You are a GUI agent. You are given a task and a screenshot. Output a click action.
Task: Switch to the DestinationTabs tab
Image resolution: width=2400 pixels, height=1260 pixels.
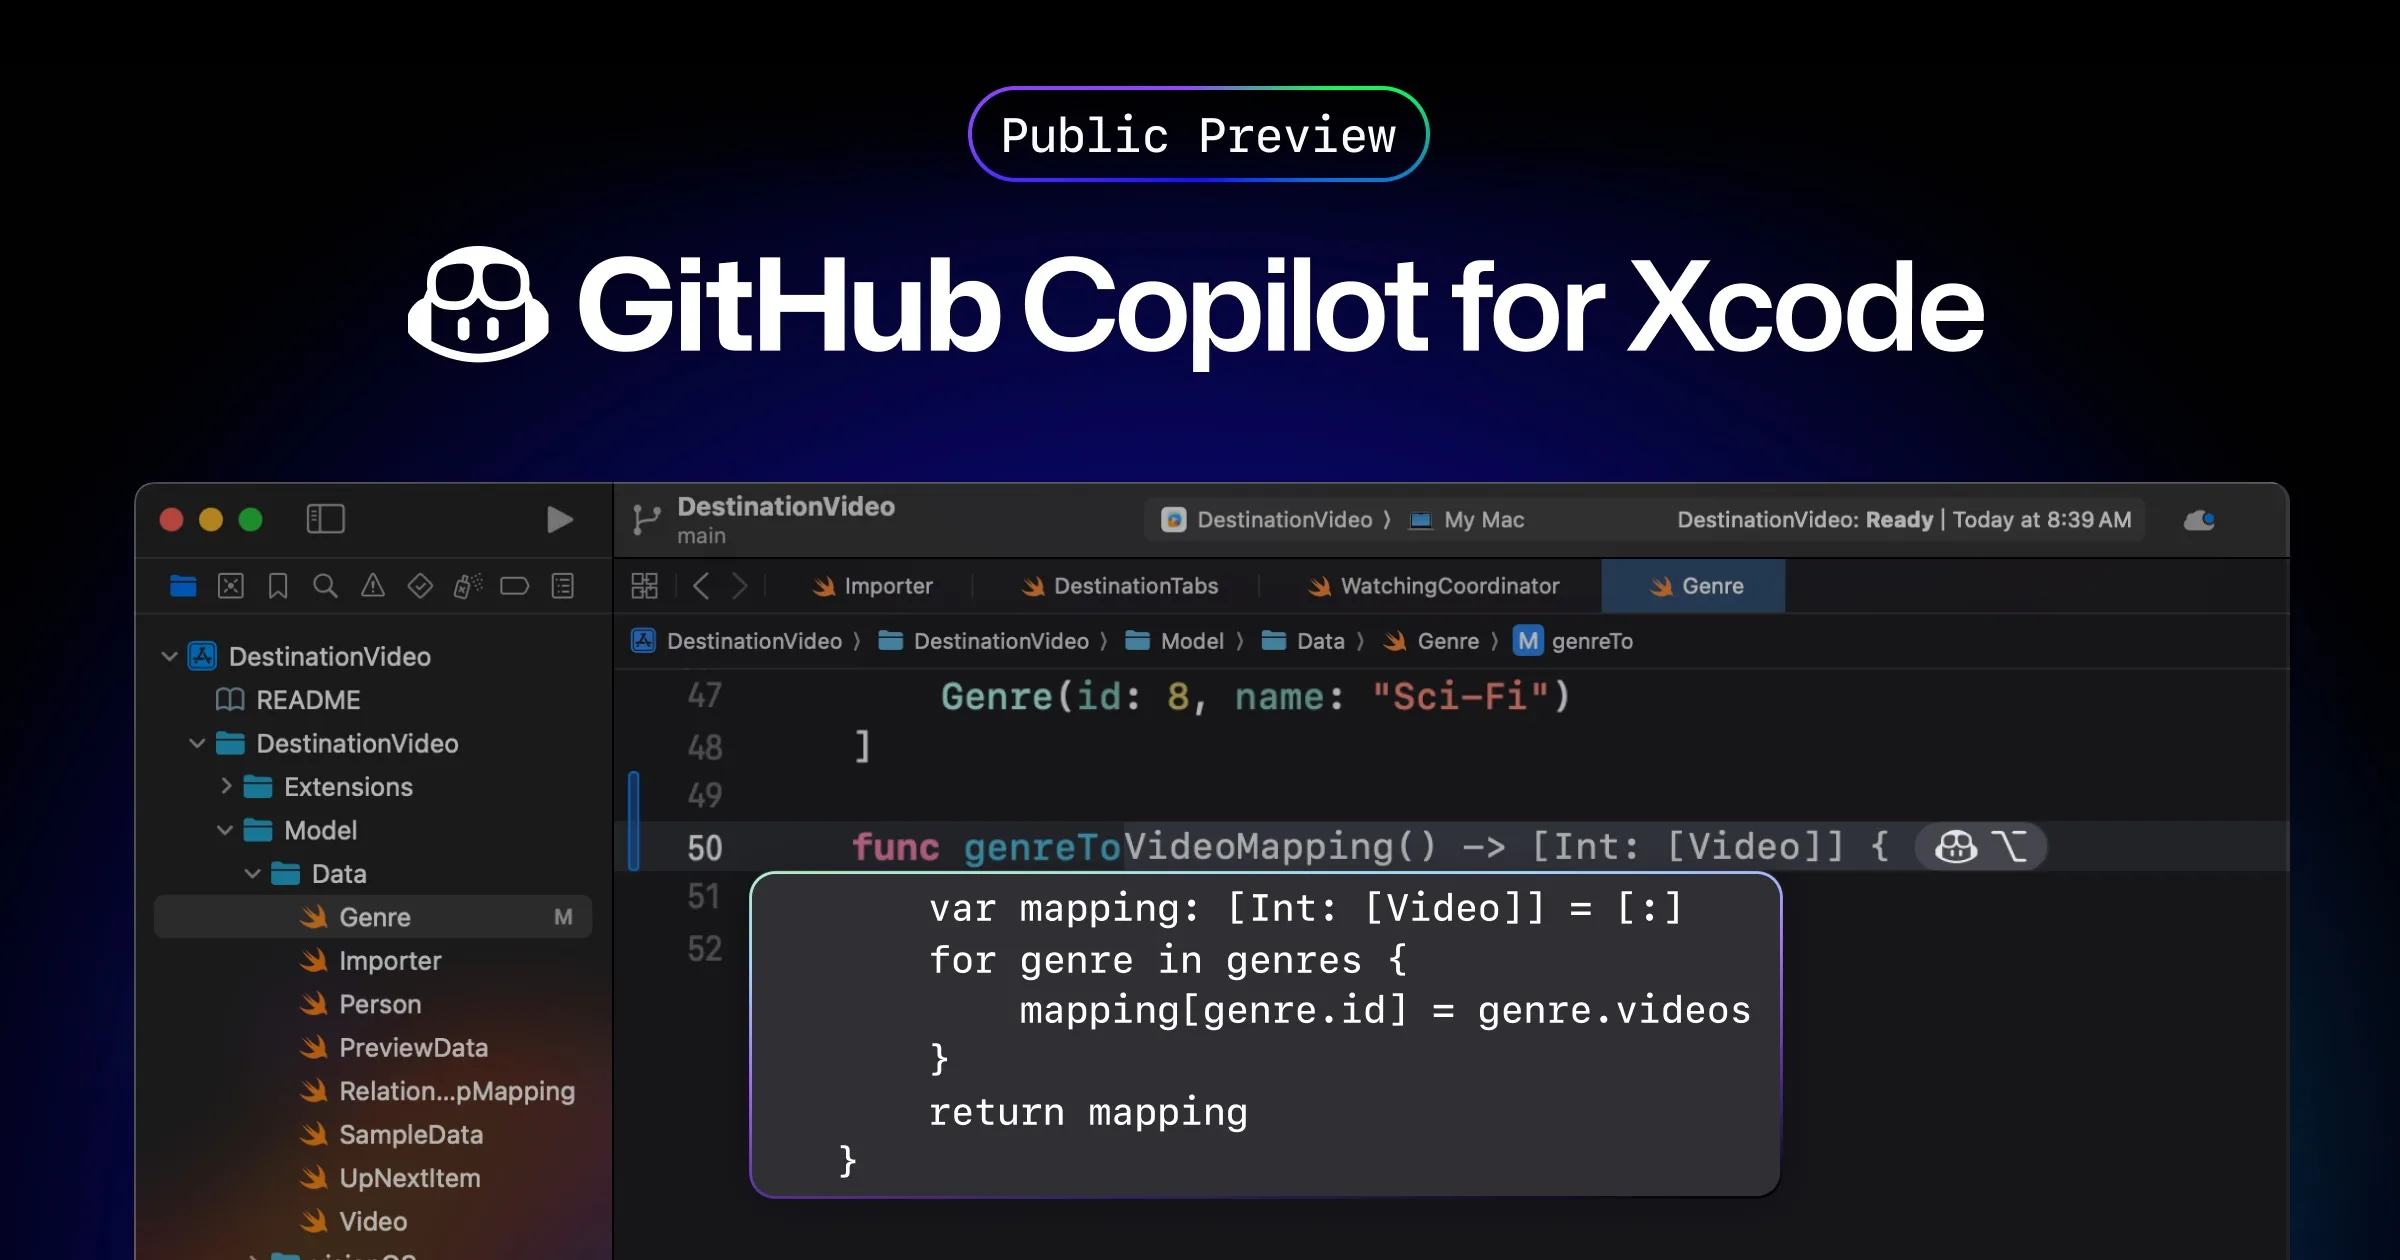(x=1137, y=586)
